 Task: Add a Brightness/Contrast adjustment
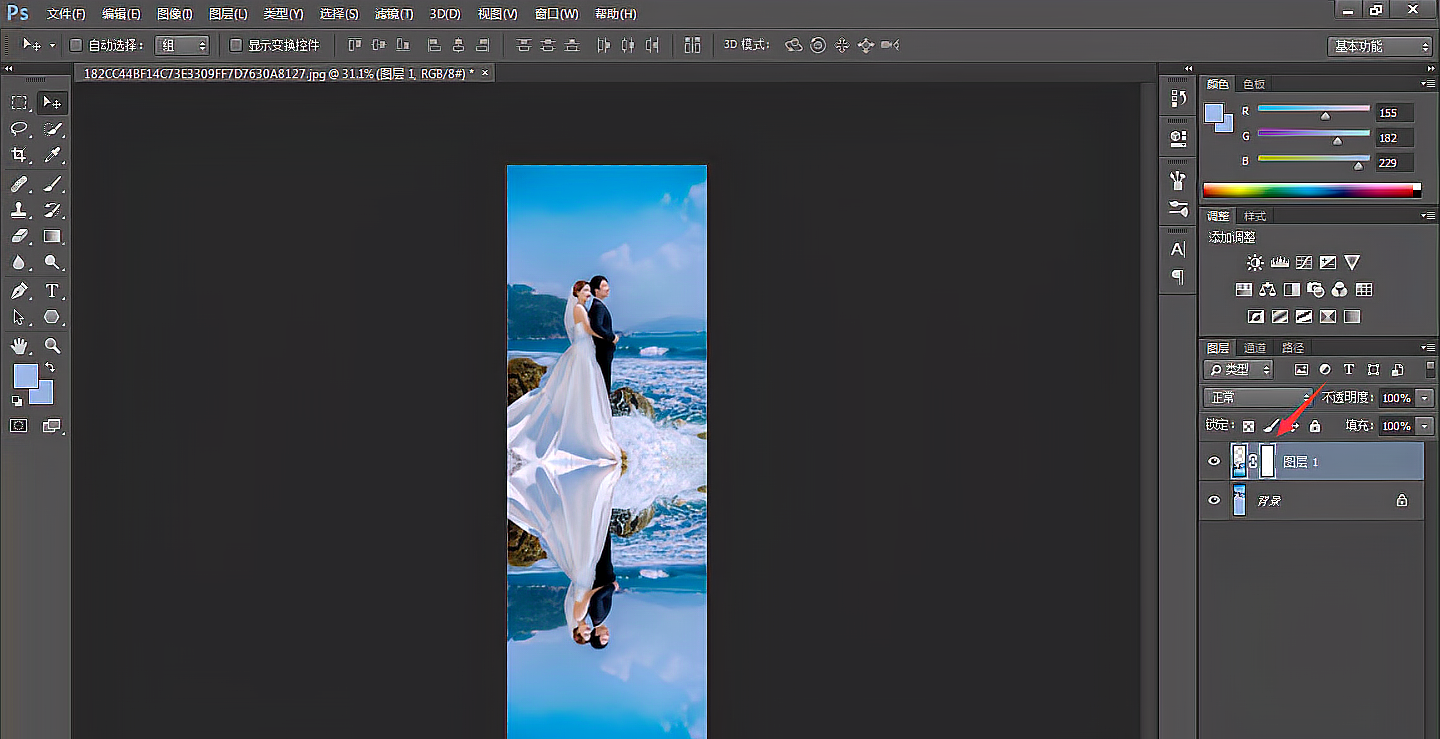pyautogui.click(x=1255, y=263)
